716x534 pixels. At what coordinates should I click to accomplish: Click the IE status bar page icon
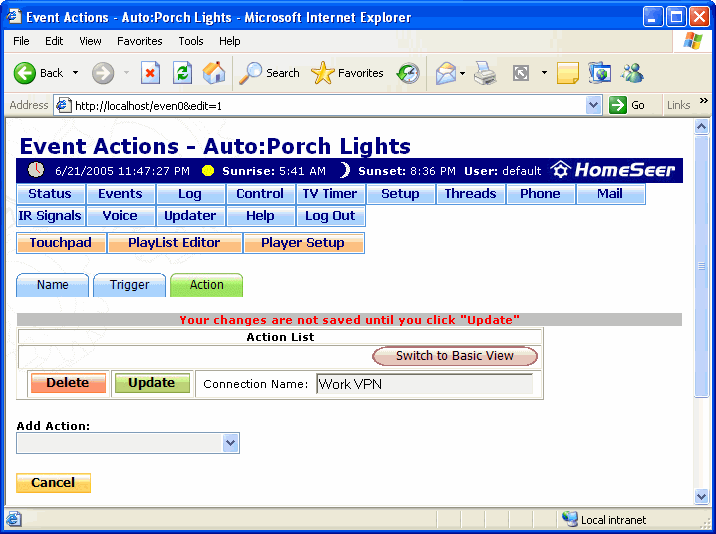pos(14,519)
